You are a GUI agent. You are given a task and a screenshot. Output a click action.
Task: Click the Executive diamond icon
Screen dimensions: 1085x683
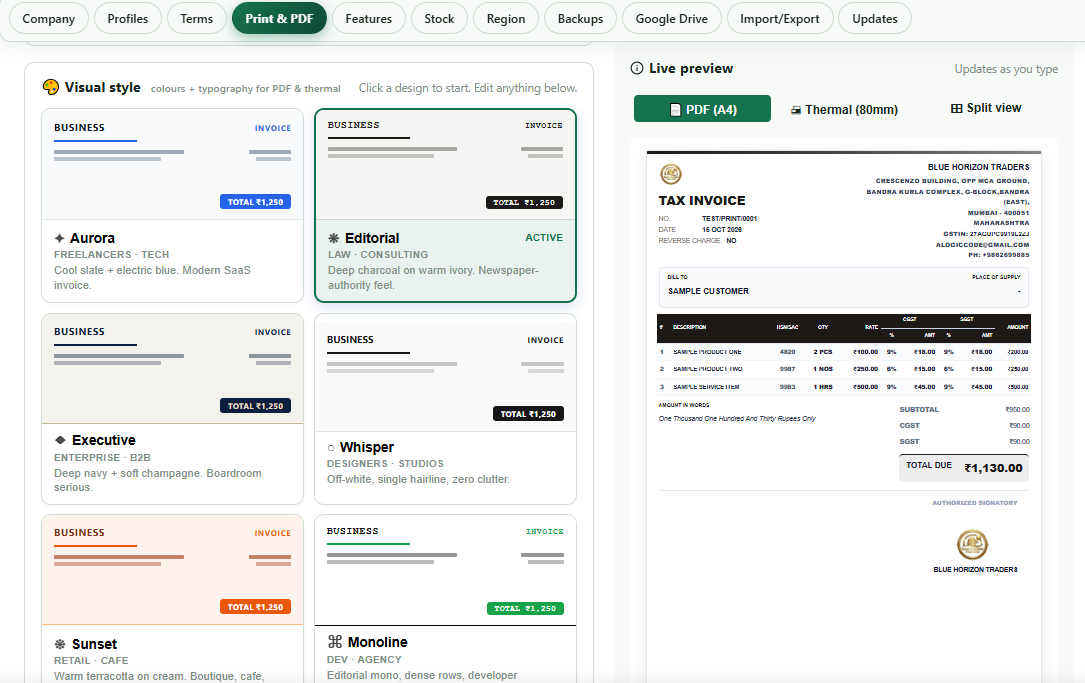click(60, 440)
